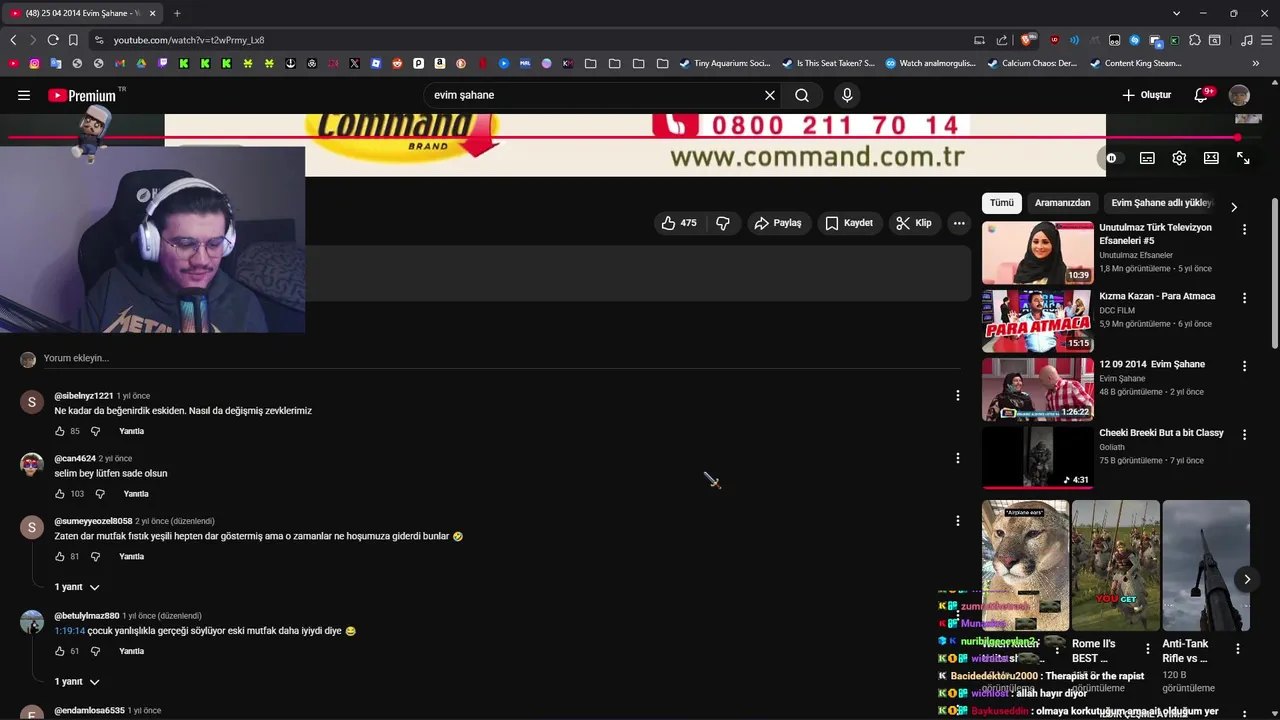
Task: Enter fullscreen from player controls
Action: [1243, 158]
